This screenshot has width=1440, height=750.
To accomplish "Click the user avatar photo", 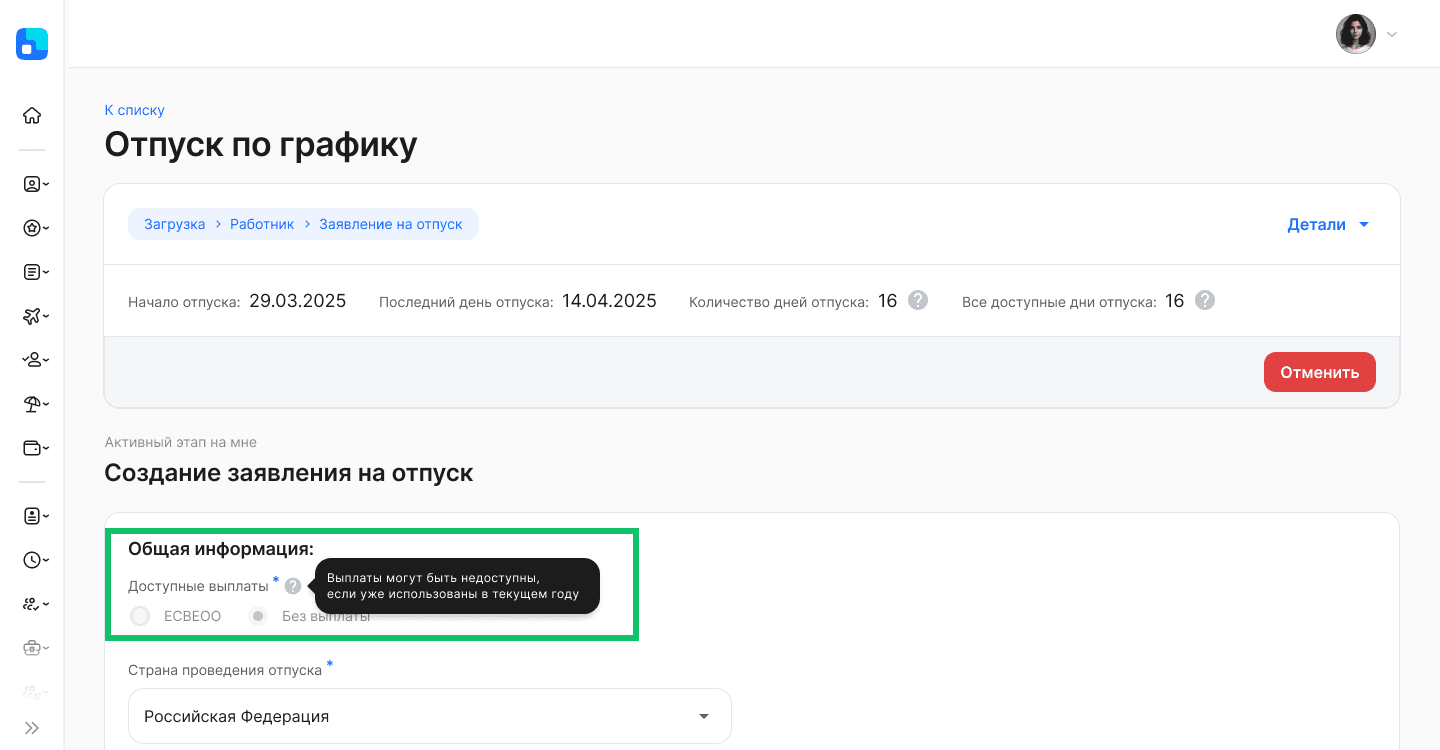I will coord(1356,34).
